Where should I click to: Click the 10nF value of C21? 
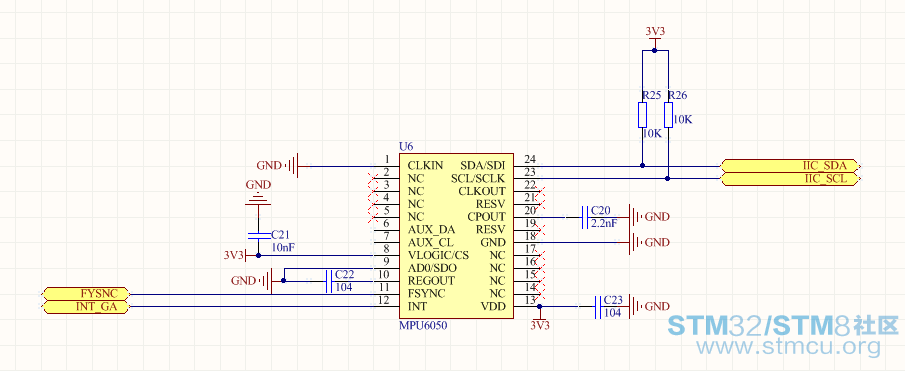coord(283,247)
